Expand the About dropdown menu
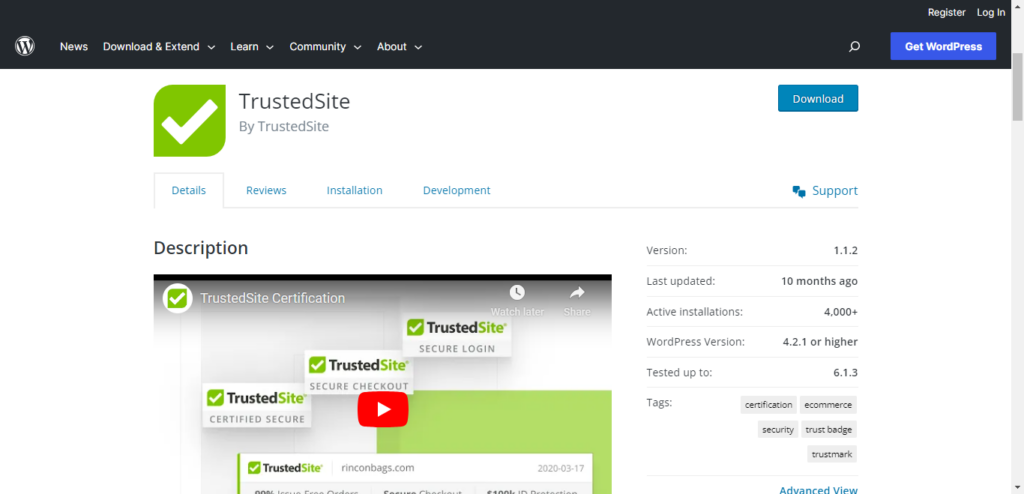This screenshot has width=1024, height=494. (399, 46)
